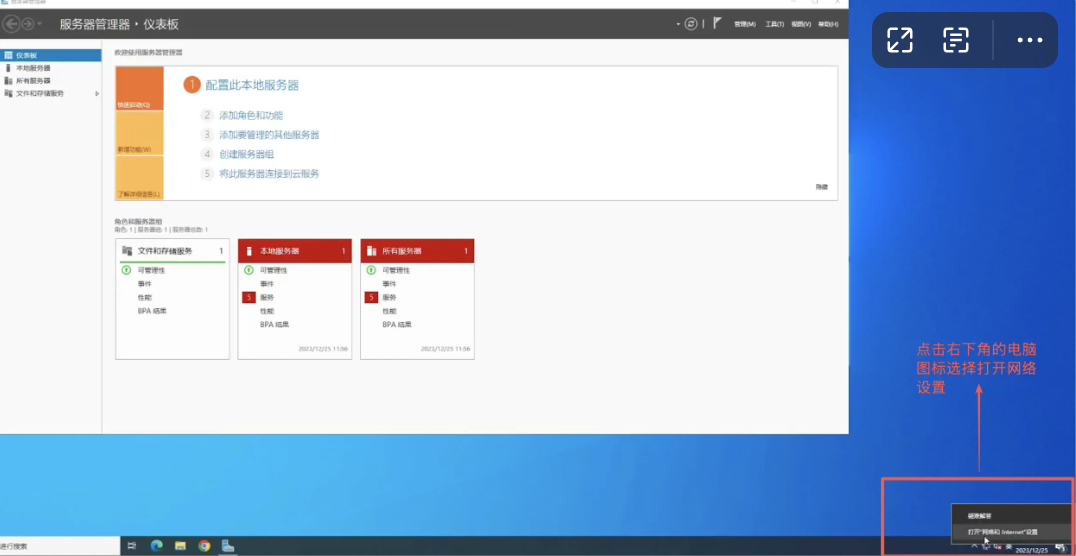Expand the fullscreen viewer icon

tap(900, 40)
